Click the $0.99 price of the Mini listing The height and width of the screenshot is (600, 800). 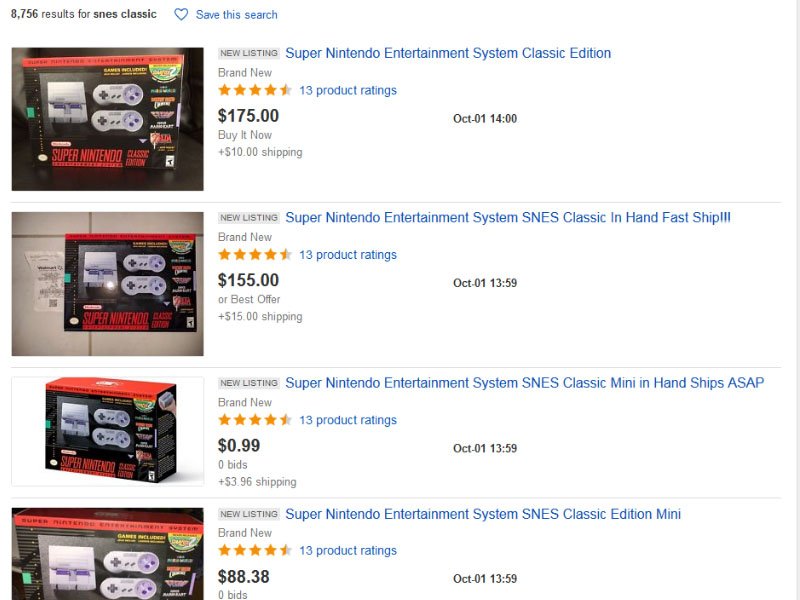[239, 446]
